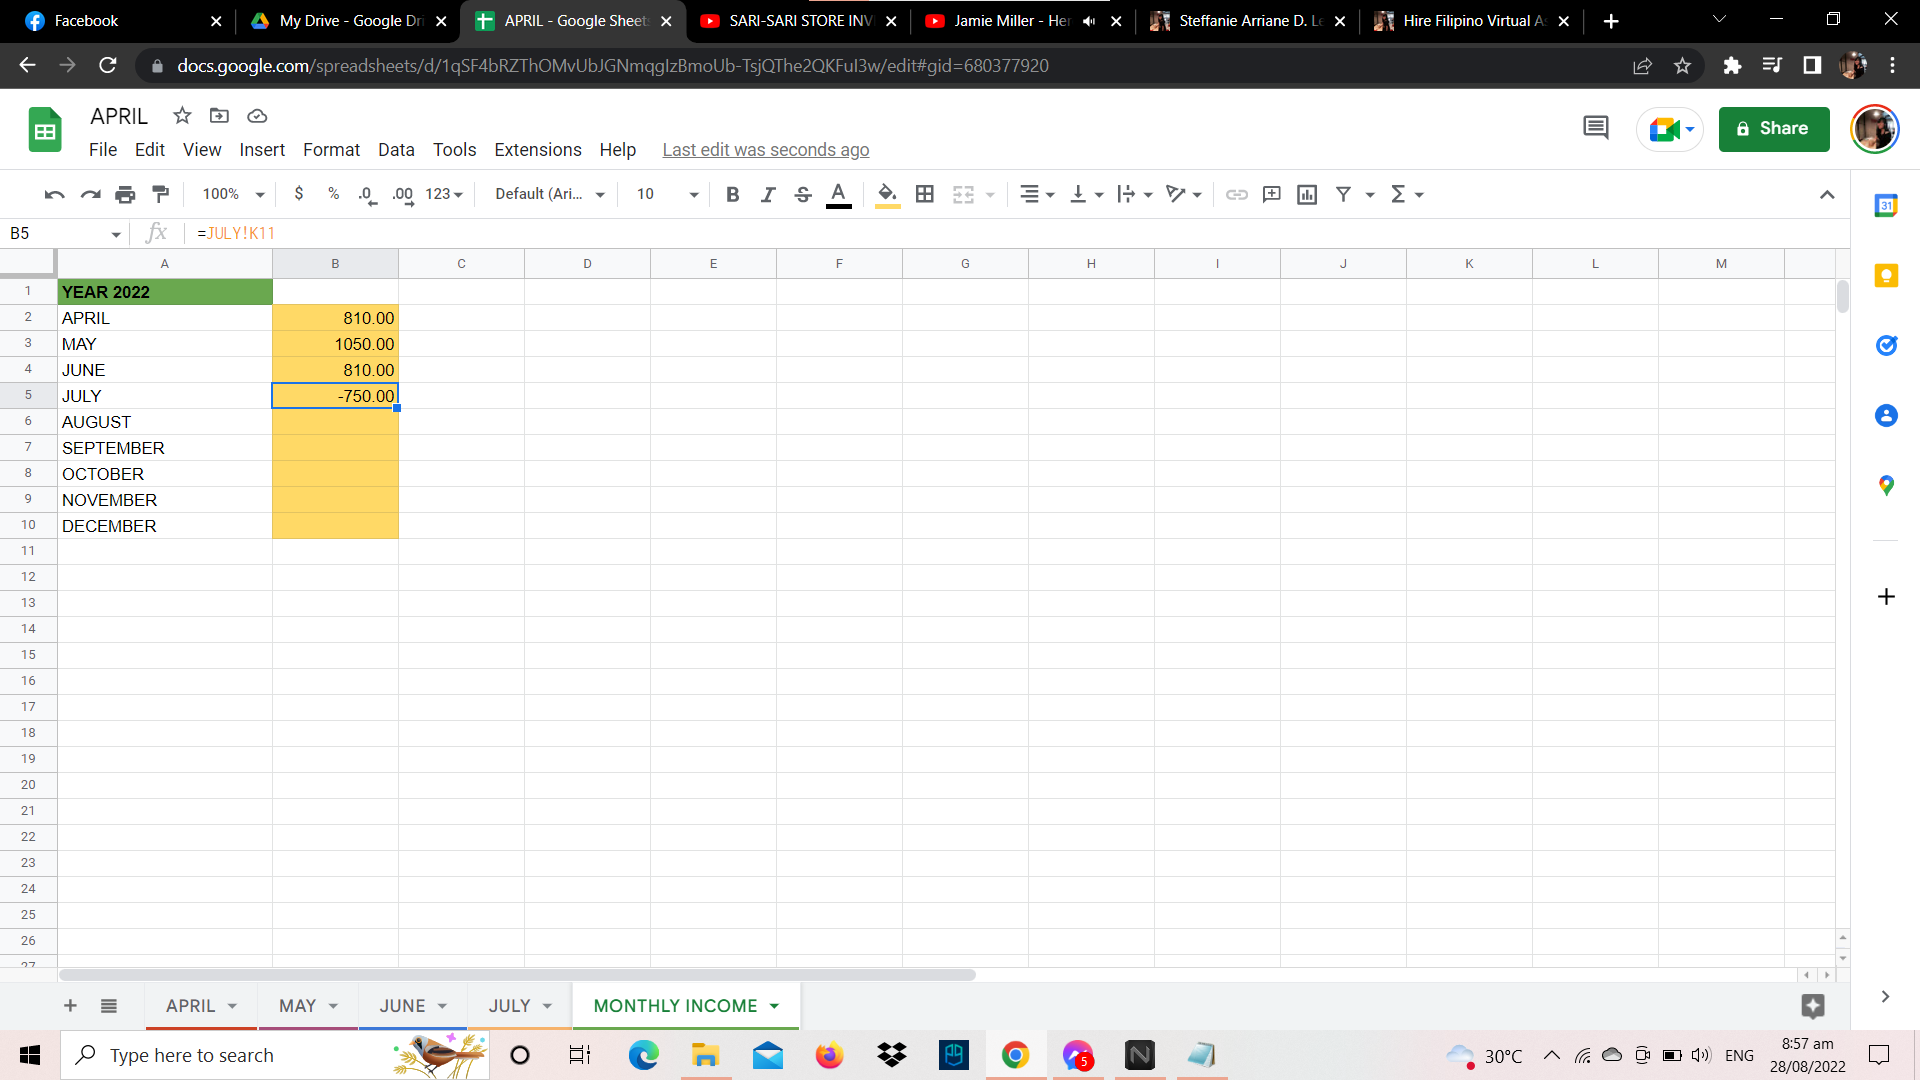Open Google Keep side panel icon
Image resolution: width=1920 pixels, height=1080 pixels.
[1886, 276]
